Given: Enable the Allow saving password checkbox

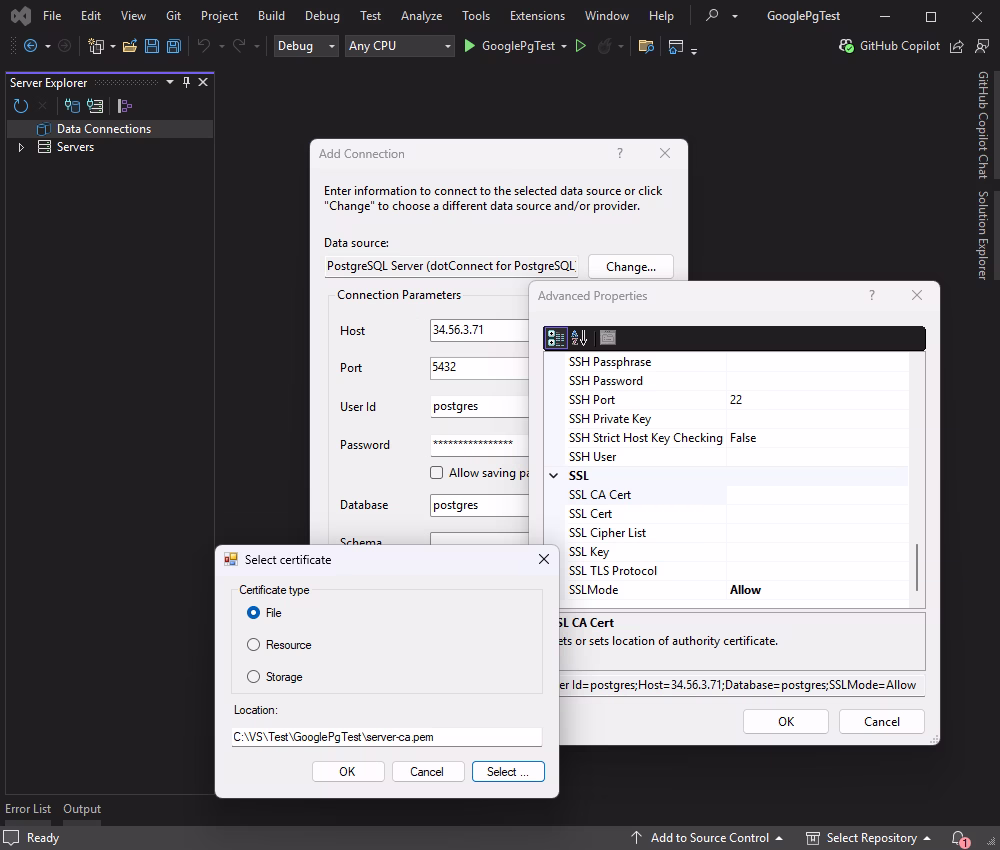Looking at the screenshot, I should 436,473.
